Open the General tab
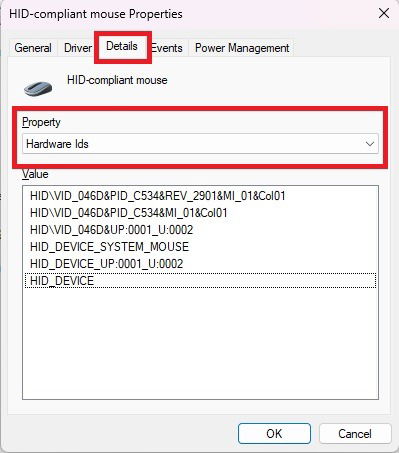The width and height of the screenshot is (399, 453). point(33,48)
